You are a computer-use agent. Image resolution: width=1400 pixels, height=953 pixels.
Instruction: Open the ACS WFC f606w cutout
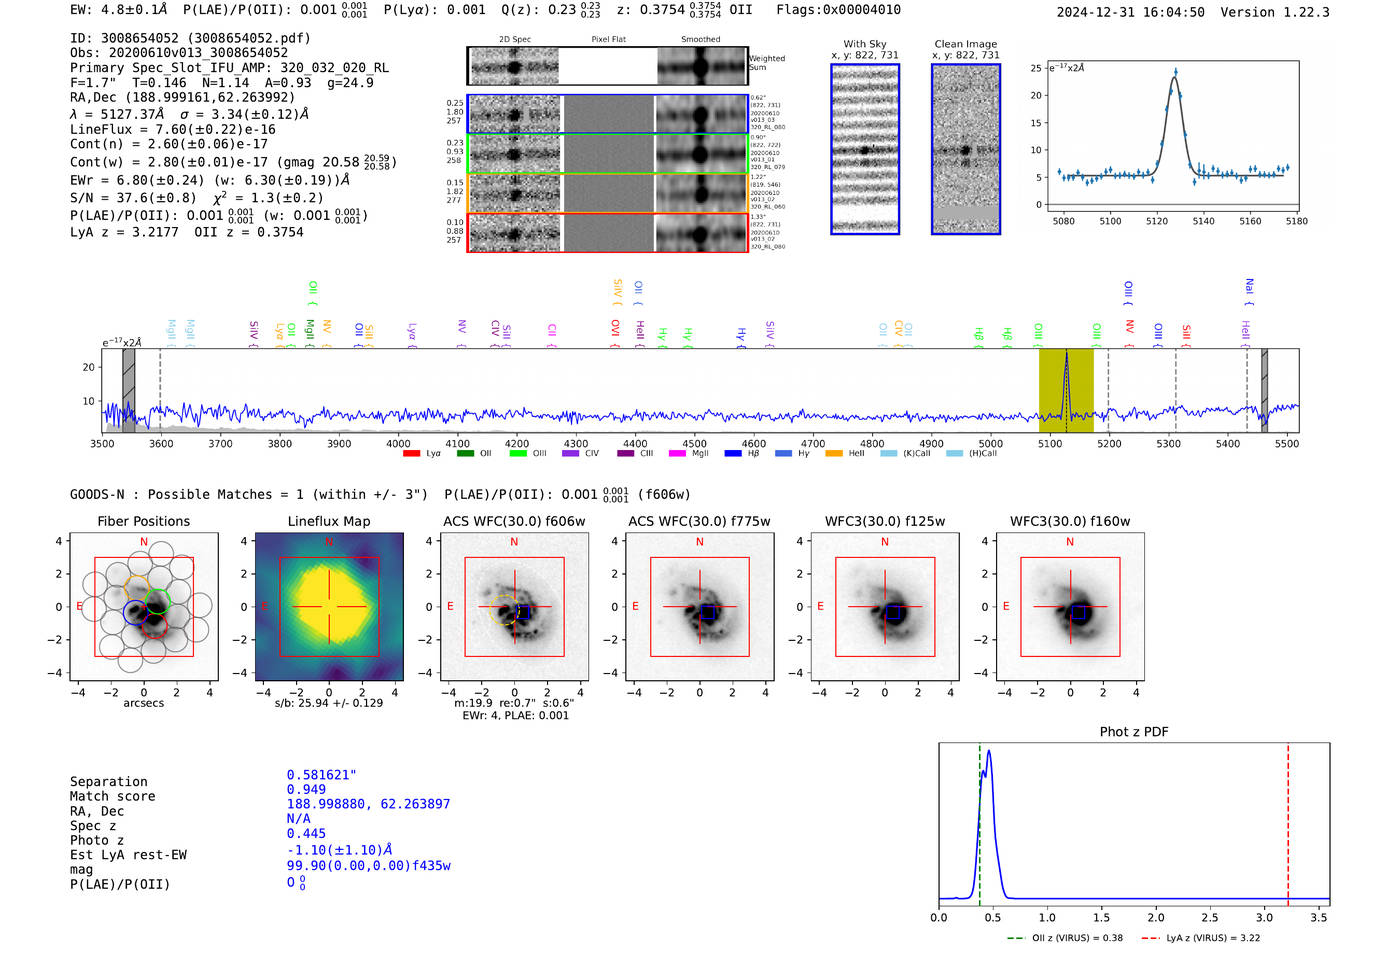(x=514, y=607)
